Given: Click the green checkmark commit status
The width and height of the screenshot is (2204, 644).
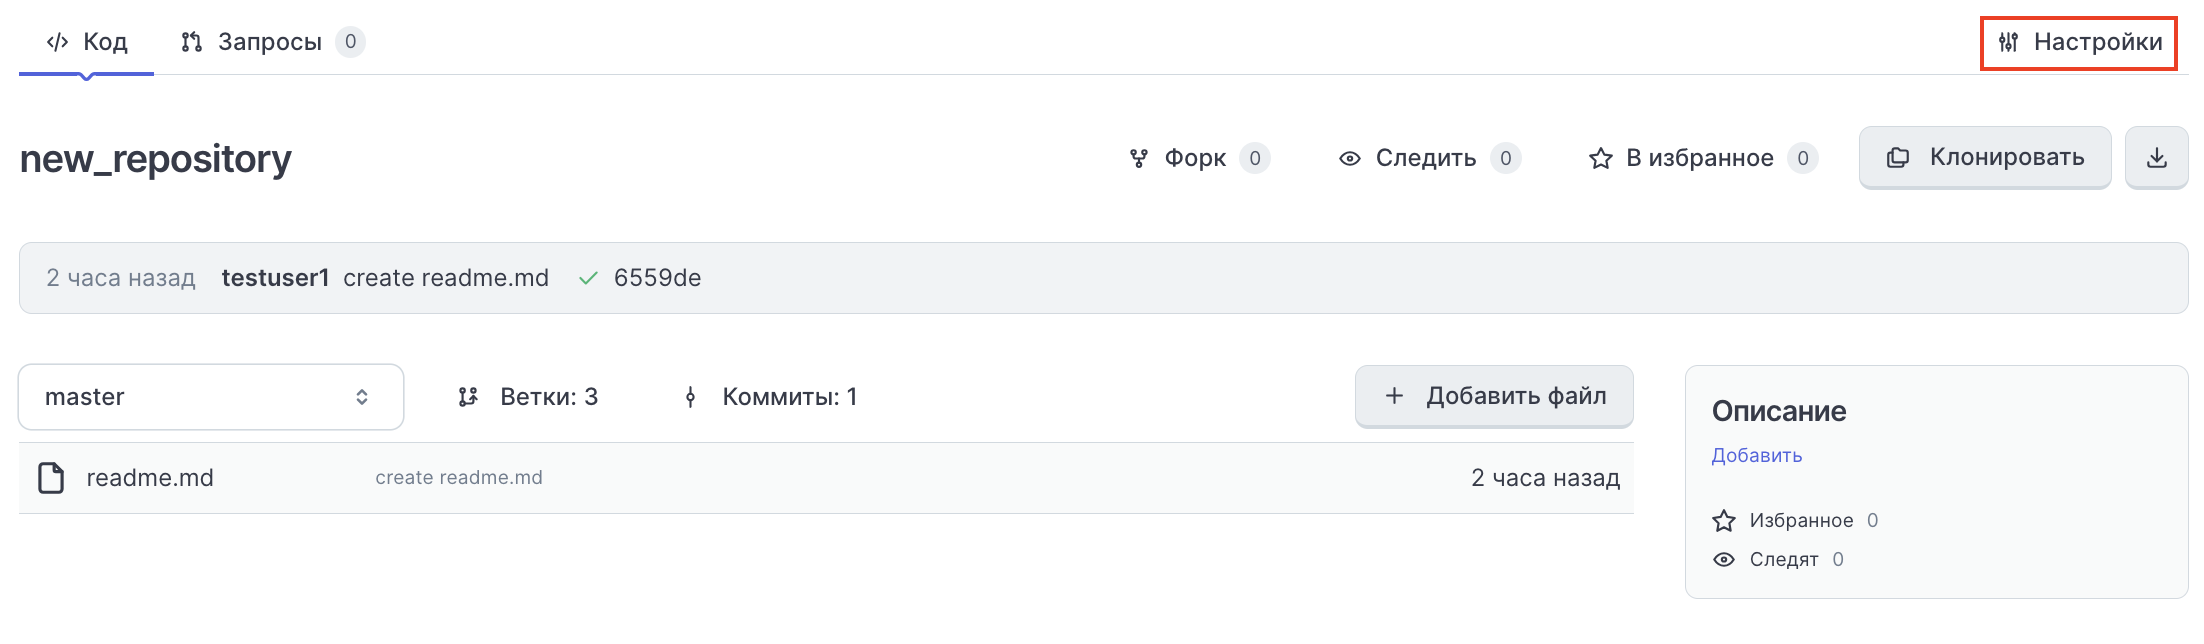Looking at the screenshot, I should click(x=588, y=278).
